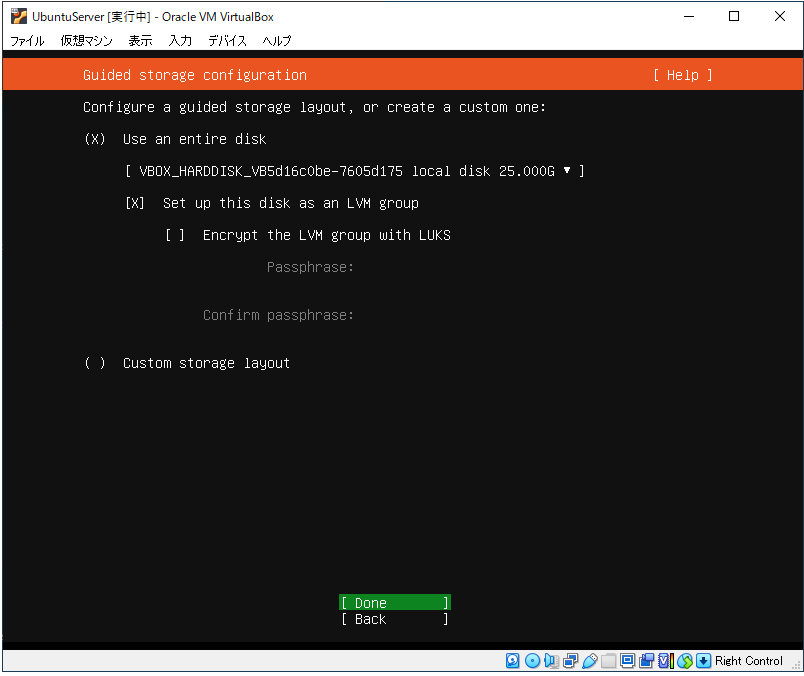Open the デバイス menu
This screenshot has width=804, height=676.
pos(227,41)
